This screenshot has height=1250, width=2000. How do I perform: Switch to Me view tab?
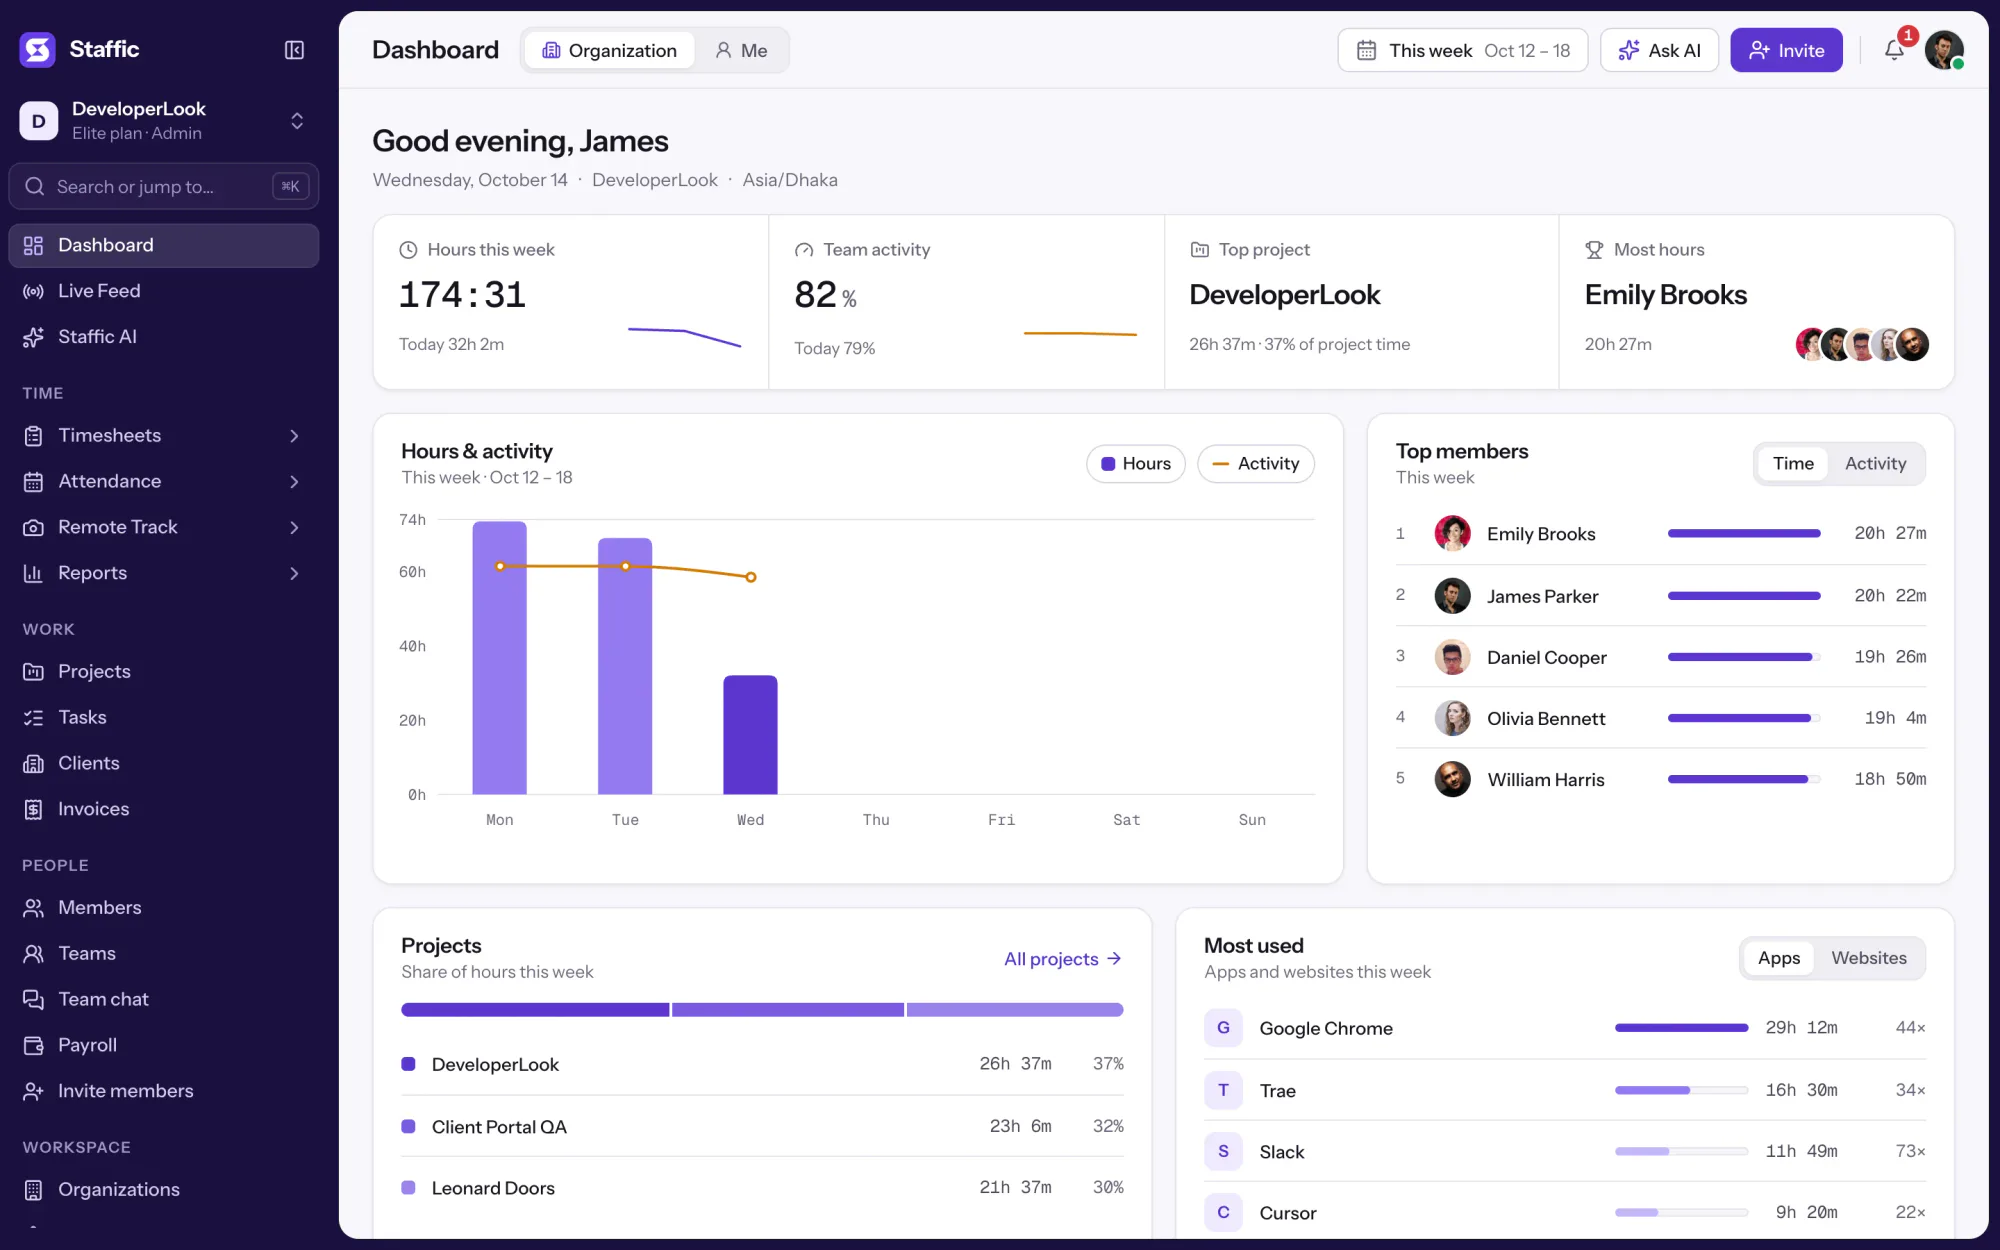click(x=741, y=50)
